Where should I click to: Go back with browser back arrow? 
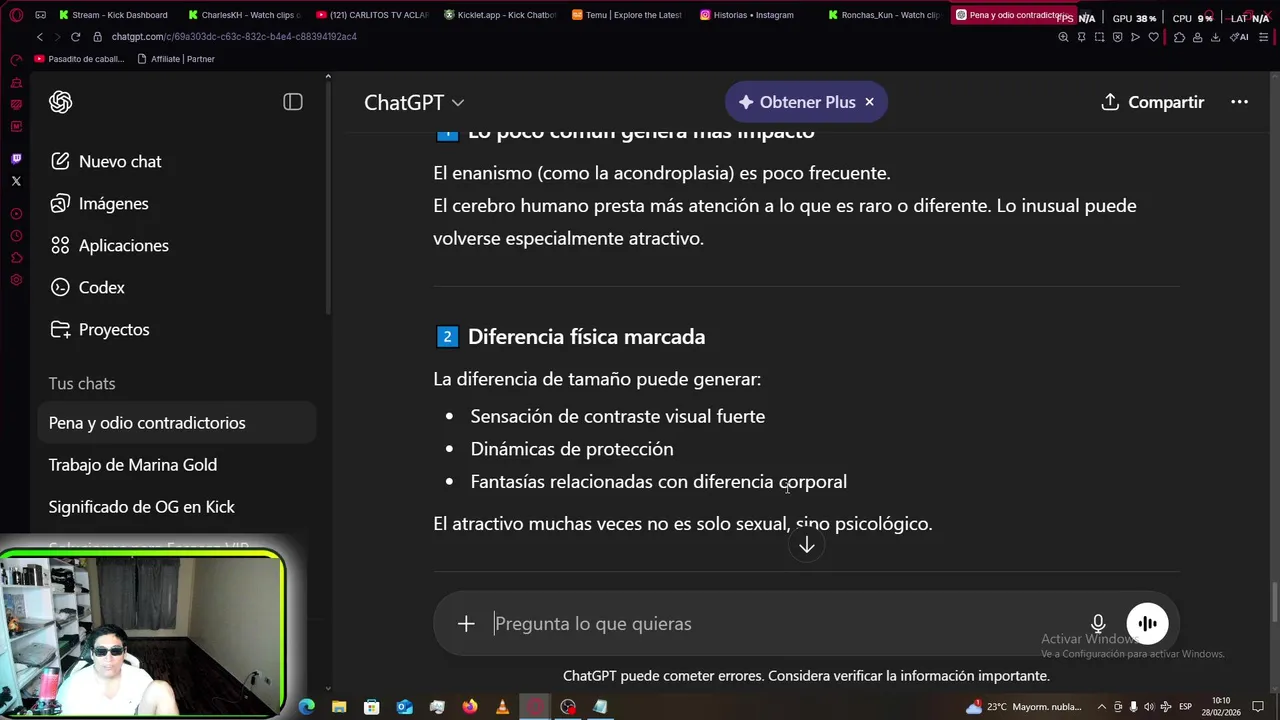pos(39,37)
